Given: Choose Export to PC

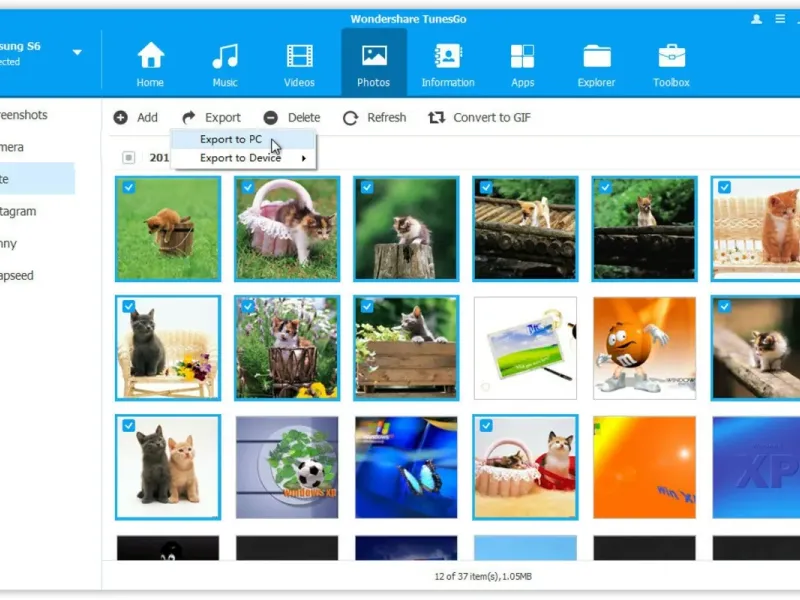Looking at the screenshot, I should [244, 139].
